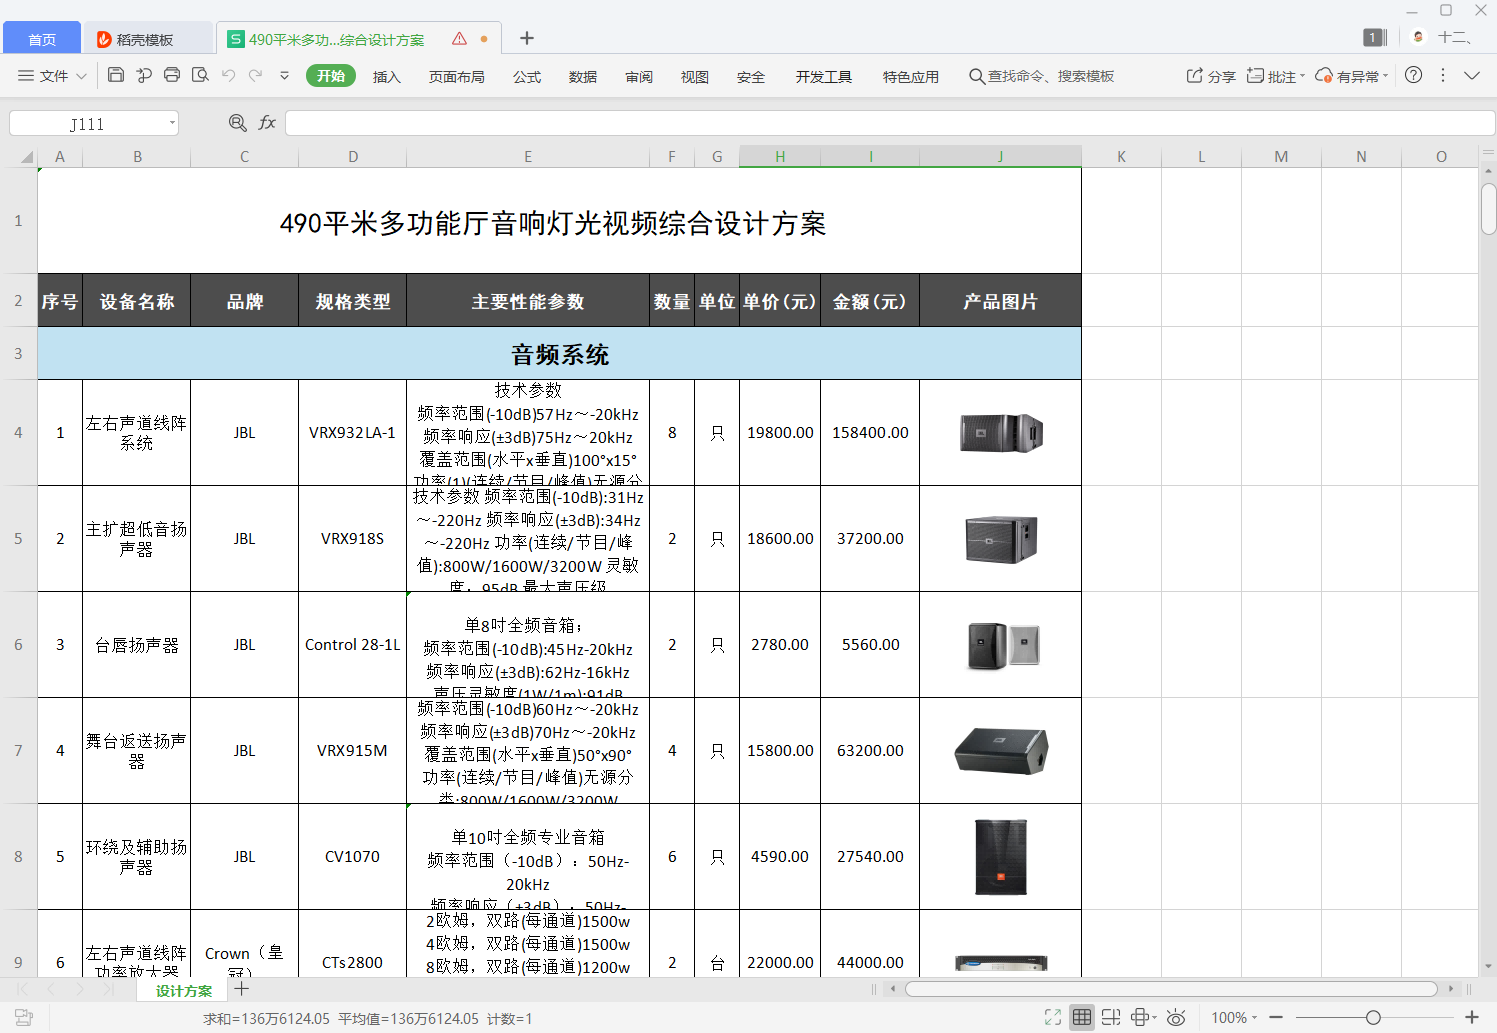Viewport: 1497px width, 1033px height.
Task: Switch to the 数据 ribbon tab
Action: coord(582,75)
